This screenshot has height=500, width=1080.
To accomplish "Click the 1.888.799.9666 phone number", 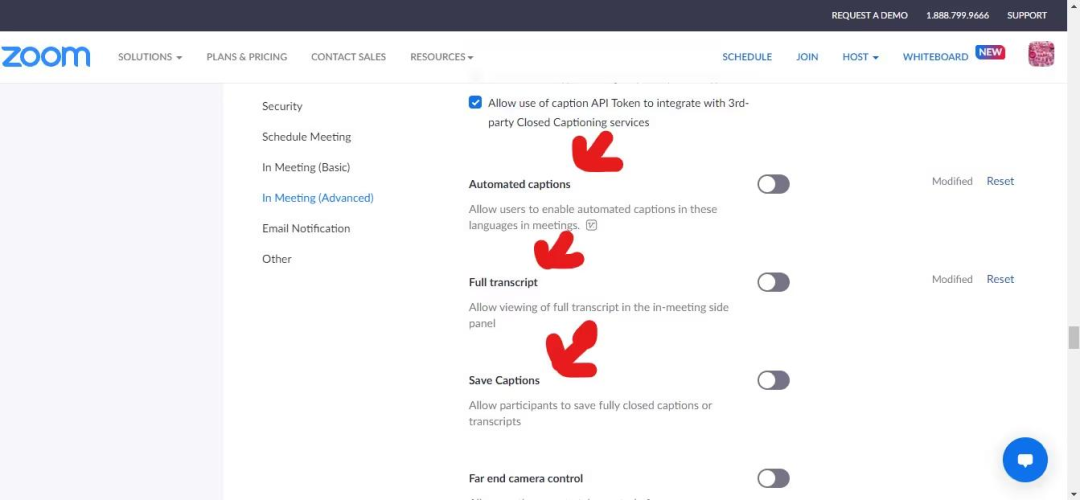I will coord(957,15).
